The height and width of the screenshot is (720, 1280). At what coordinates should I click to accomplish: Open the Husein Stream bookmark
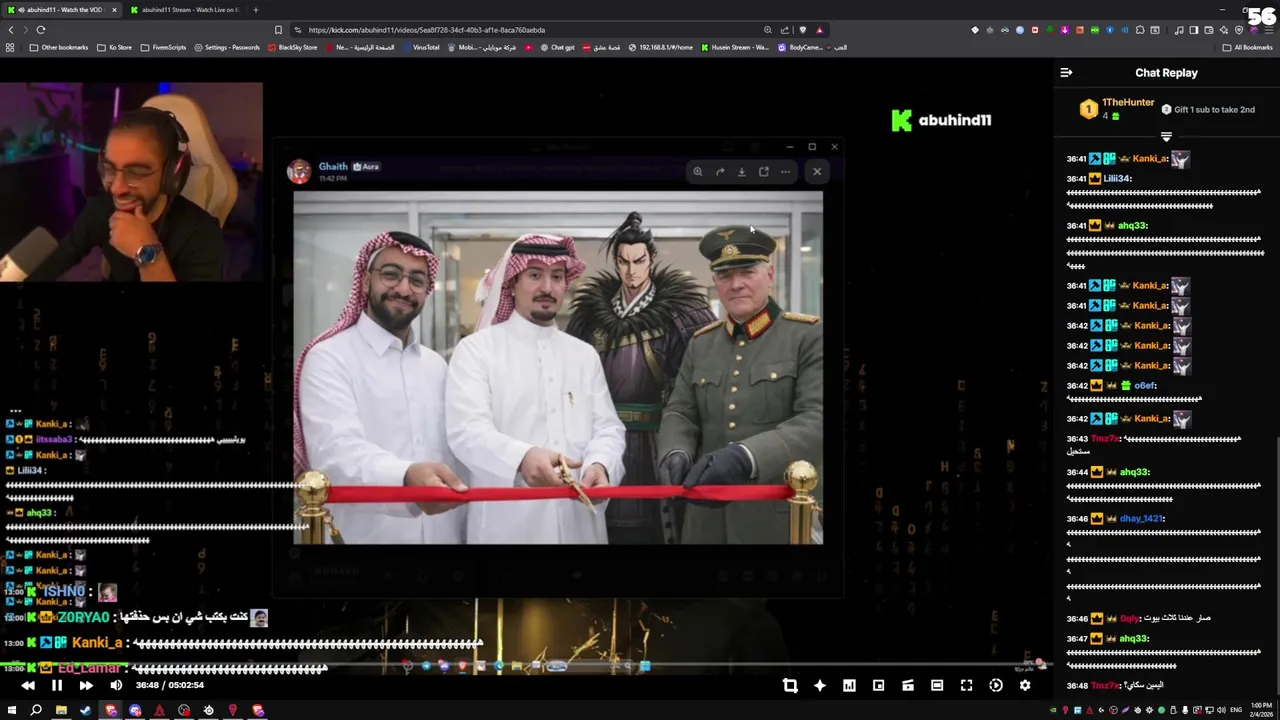pyautogui.click(x=735, y=47)
